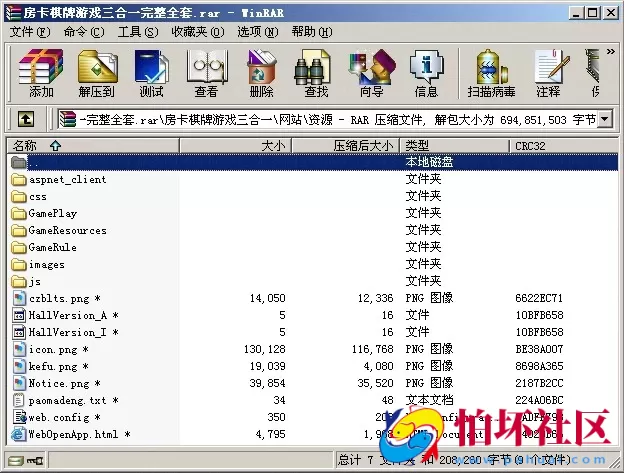Click the archive path text field
Screen dimensions: 624x473
[327, 119]
